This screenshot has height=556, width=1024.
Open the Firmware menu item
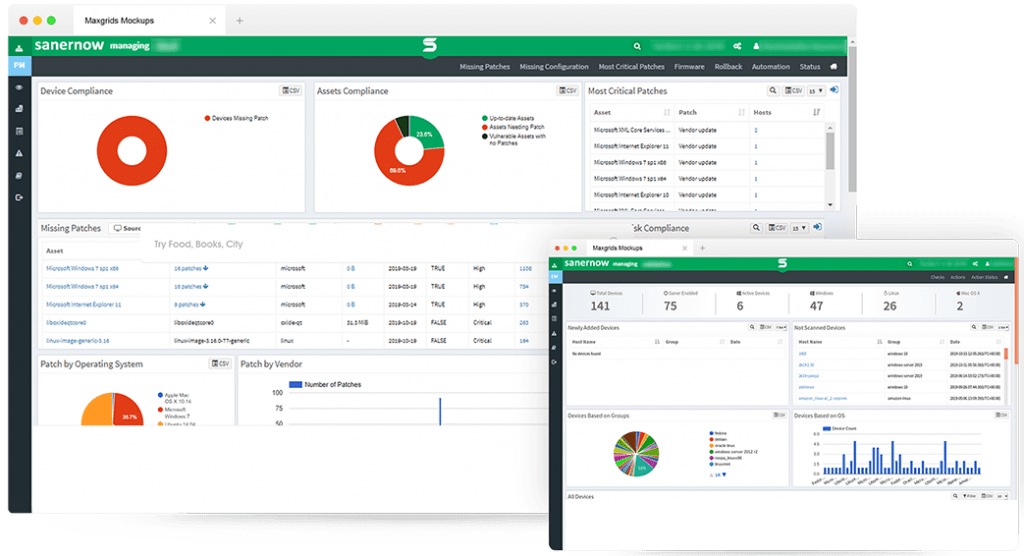coord(689,67)
